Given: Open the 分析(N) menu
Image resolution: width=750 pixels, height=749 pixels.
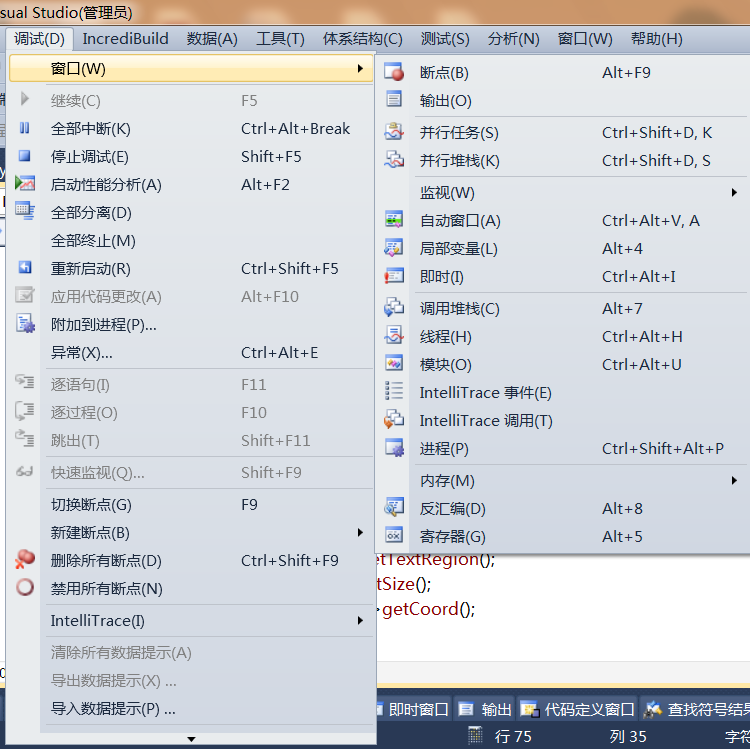Looking at the screenshot, I should pyautogui.click(x=513, y=39).
